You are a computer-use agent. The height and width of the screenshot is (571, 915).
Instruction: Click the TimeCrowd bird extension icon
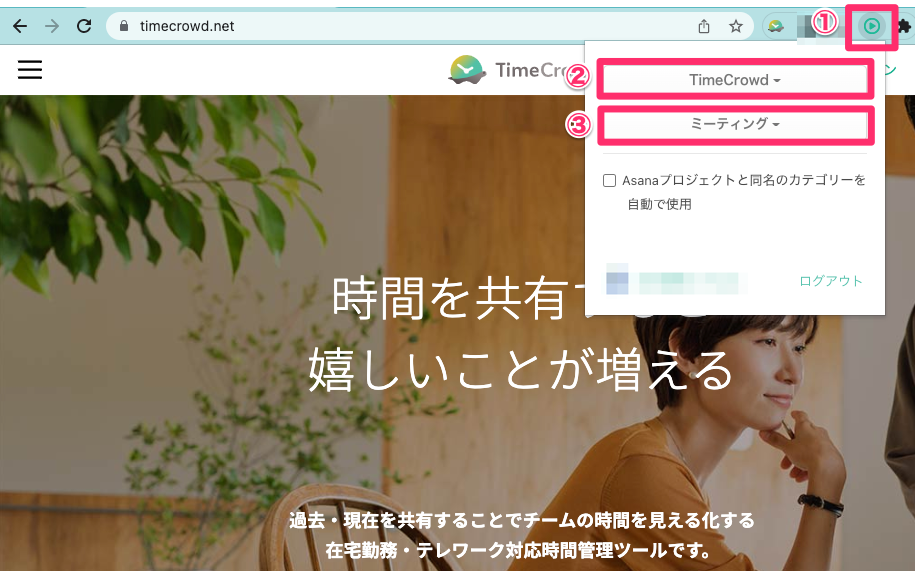(776, 26)
